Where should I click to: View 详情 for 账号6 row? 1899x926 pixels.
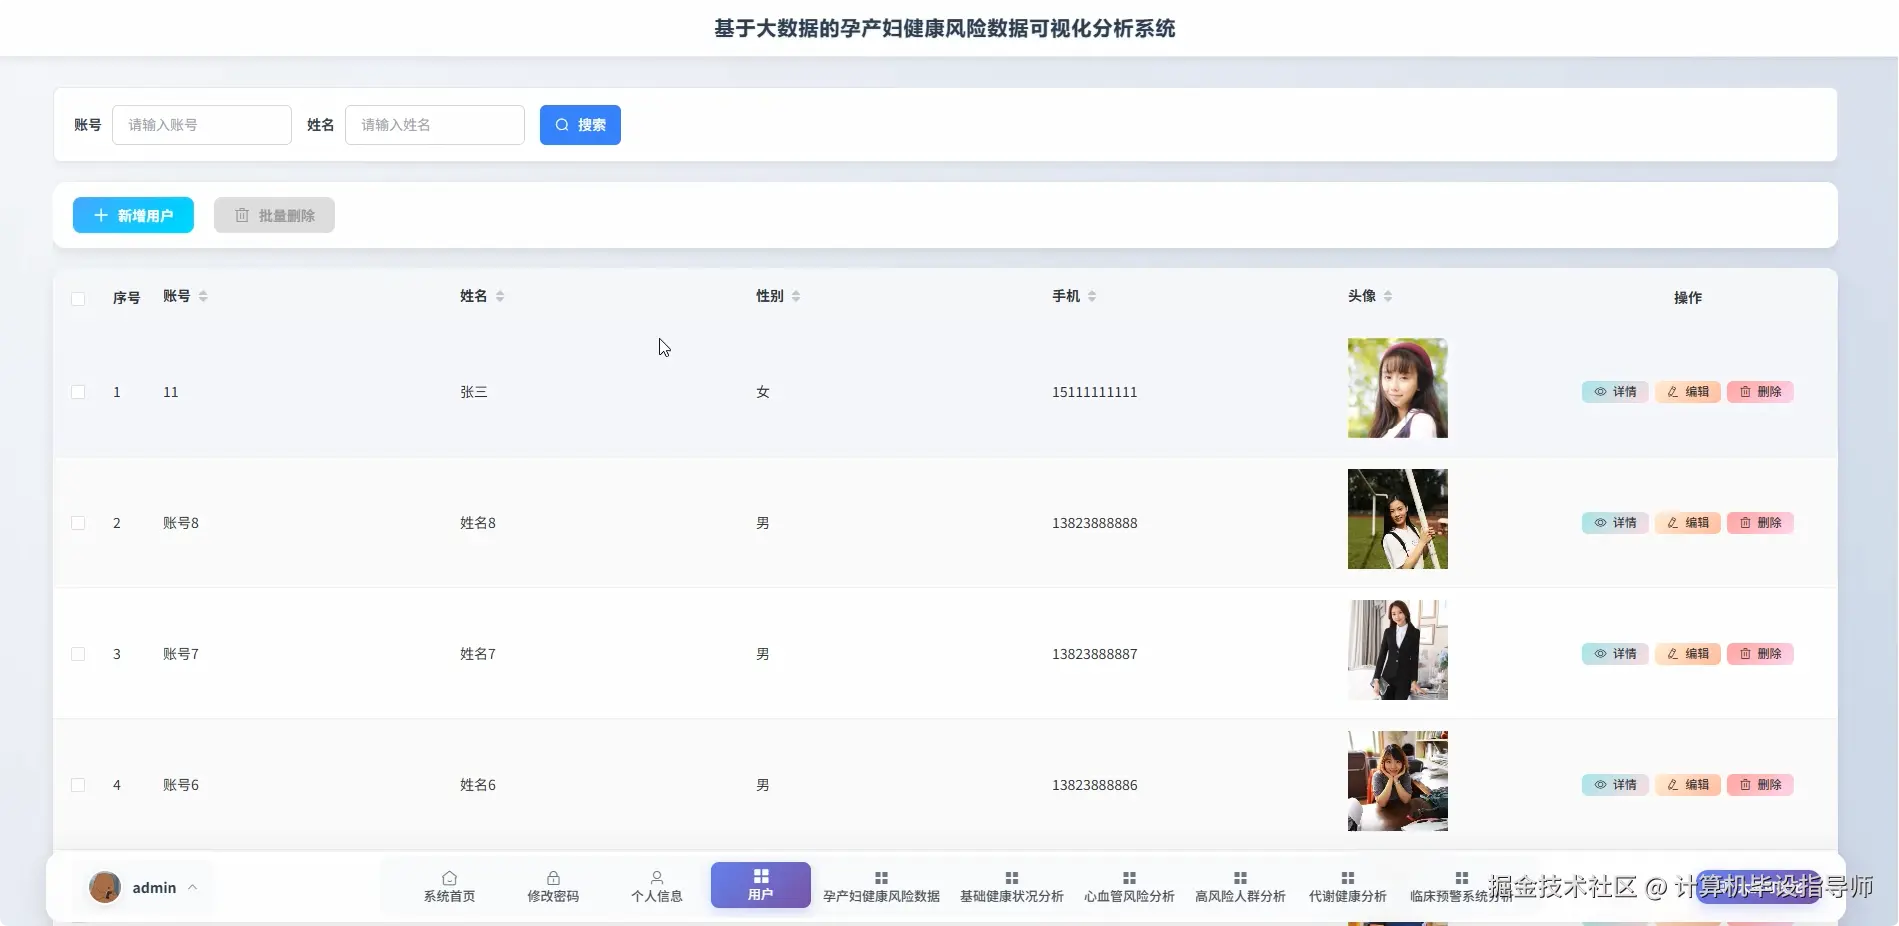pos(1615,785)
